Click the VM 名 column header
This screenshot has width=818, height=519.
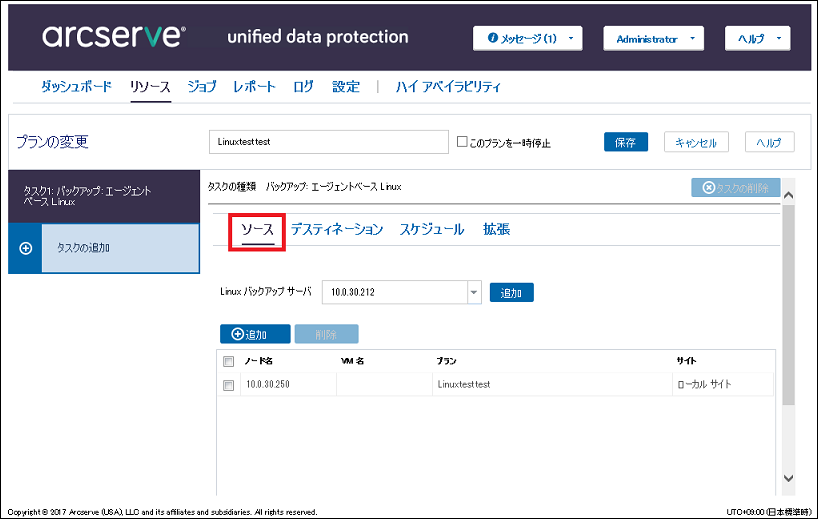[352, 361]
